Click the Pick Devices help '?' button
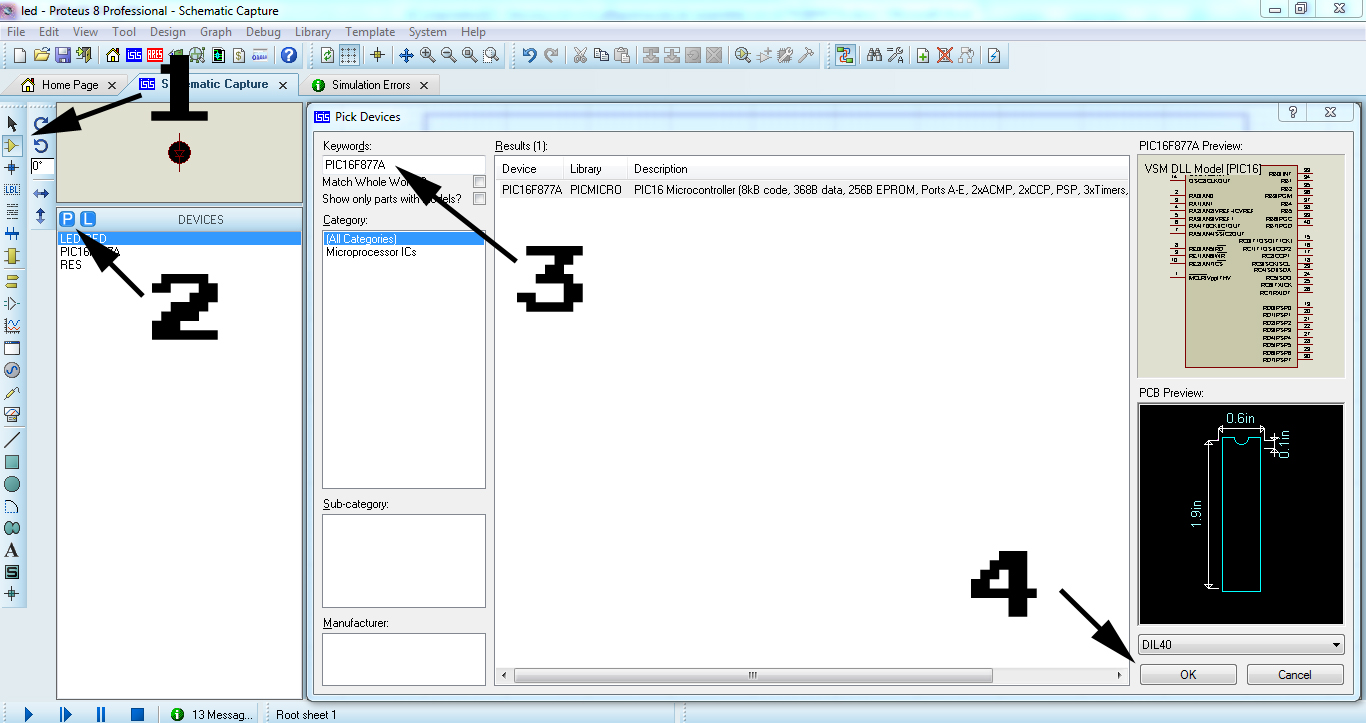 (1293, 113)
